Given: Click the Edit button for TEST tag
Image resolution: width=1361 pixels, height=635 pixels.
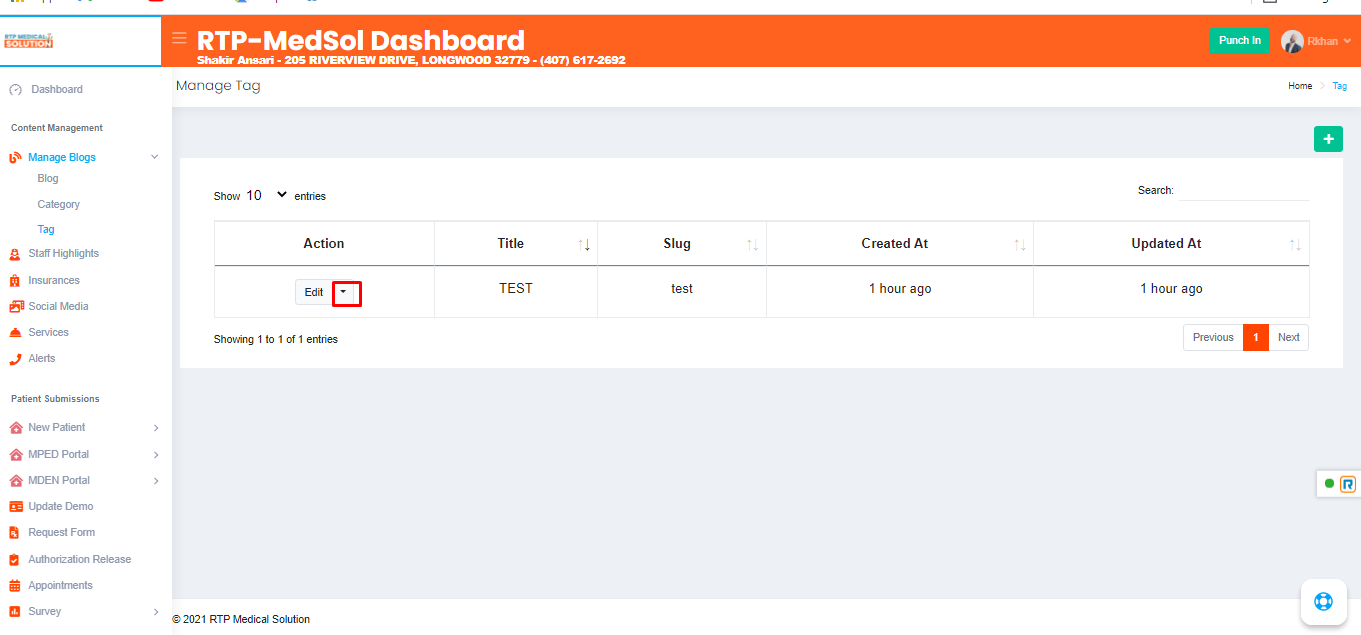Looking at the screenshot, I should pos(314,292).
